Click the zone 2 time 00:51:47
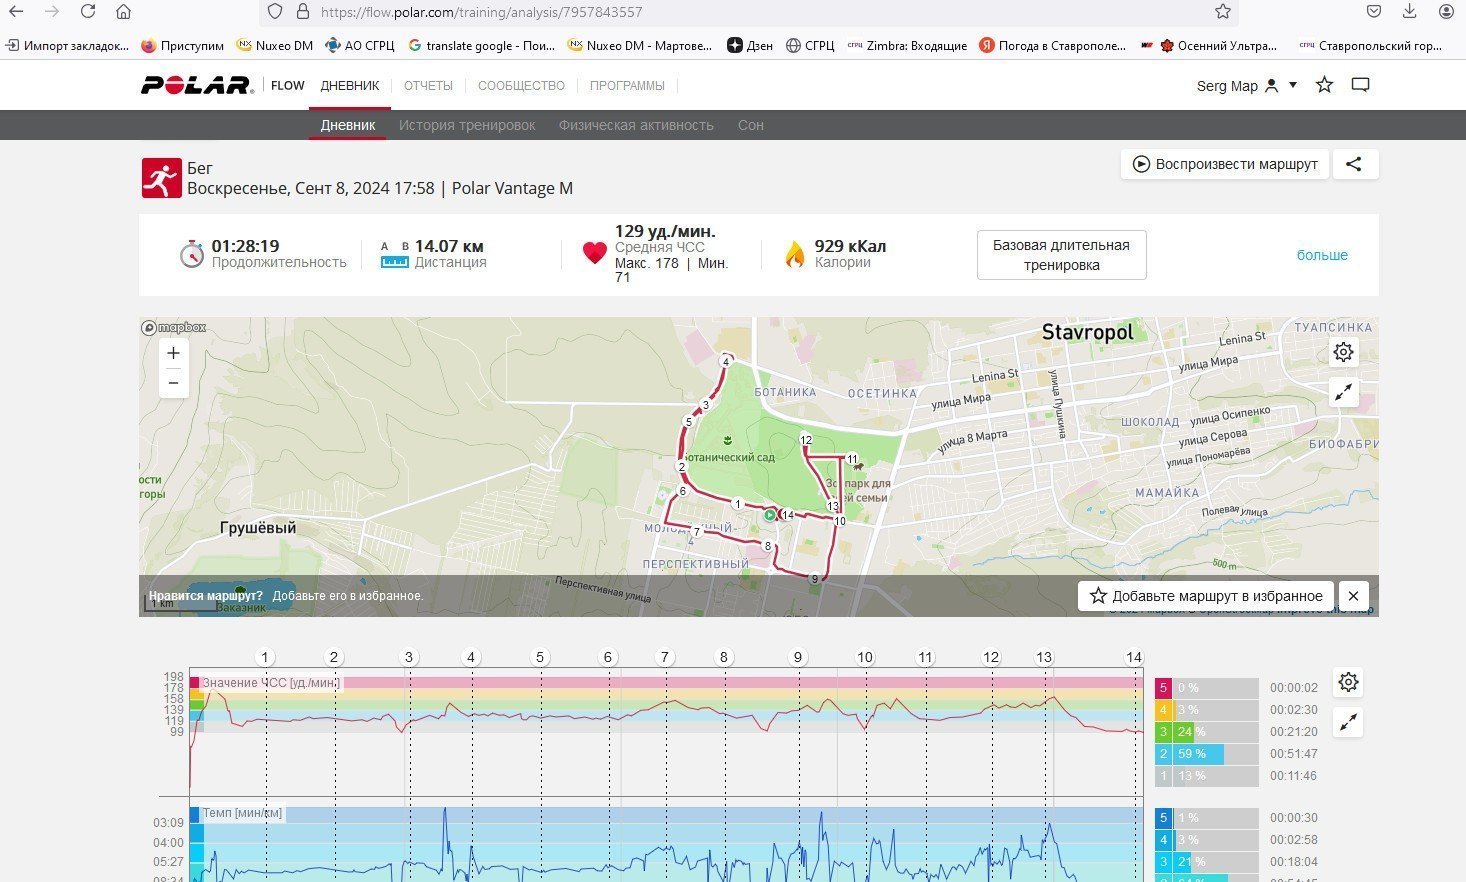The width and height of the screenshot is (1466, 882). click(x=1294, y=754)
